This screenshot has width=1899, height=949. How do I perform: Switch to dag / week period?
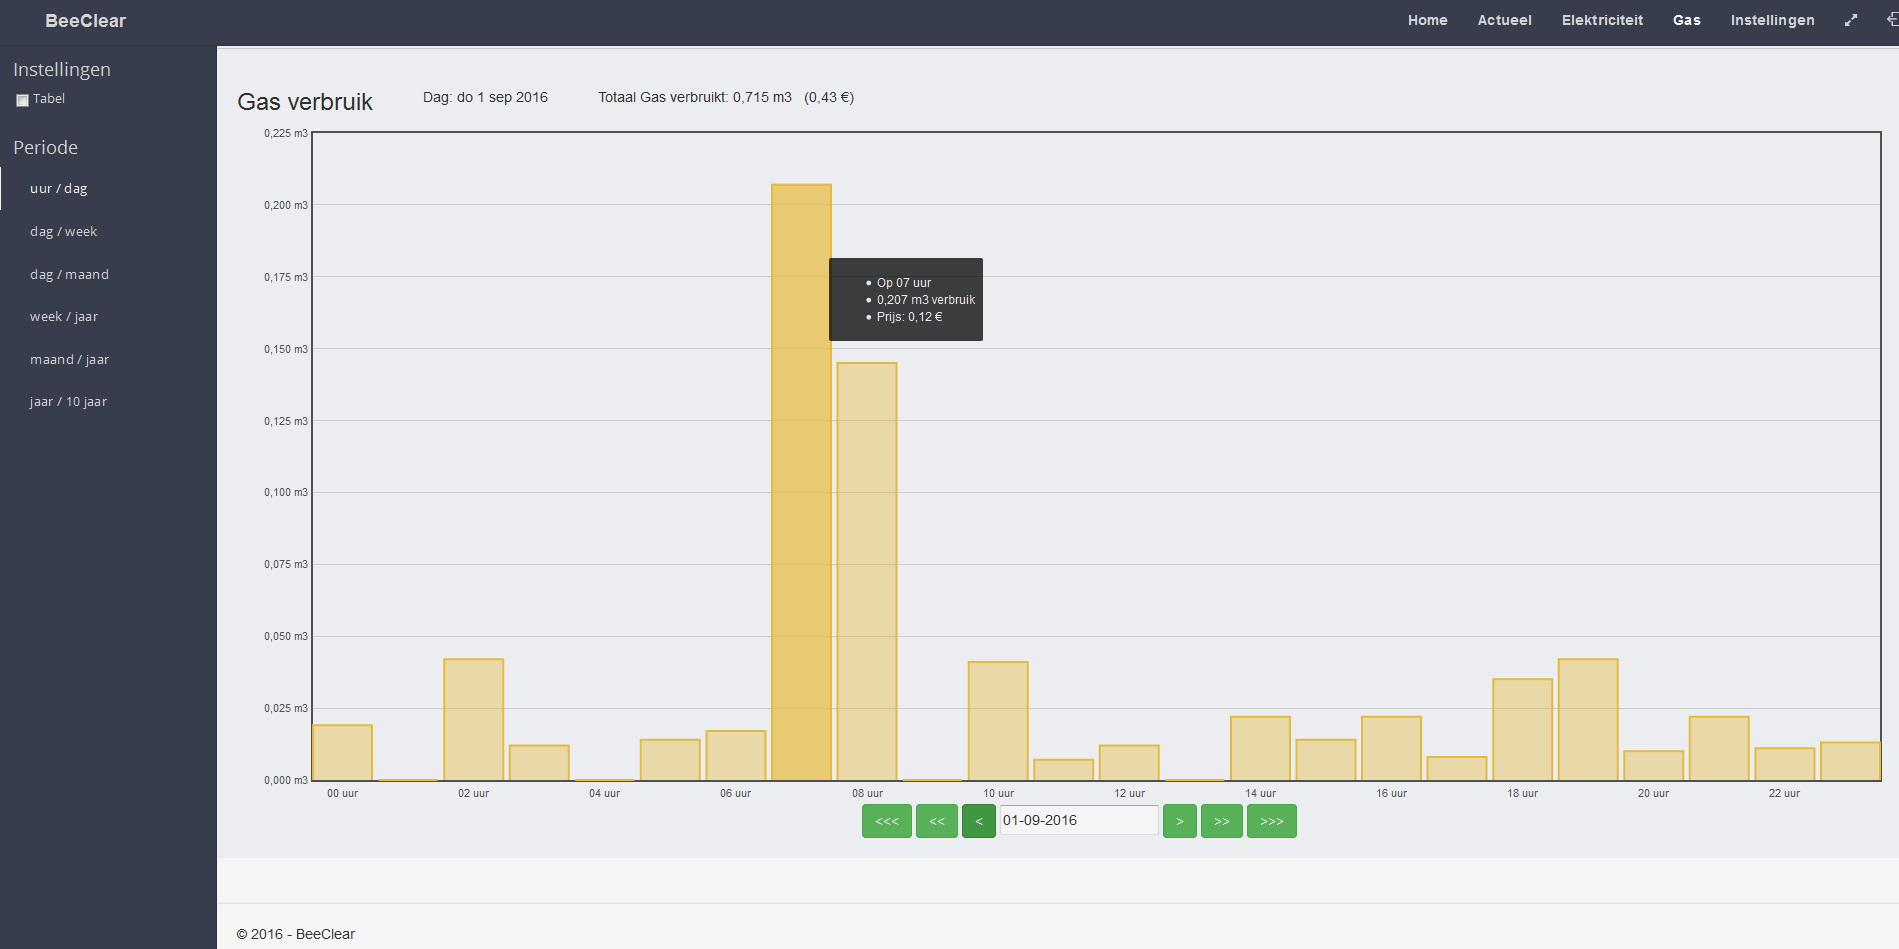click(64, 232)
